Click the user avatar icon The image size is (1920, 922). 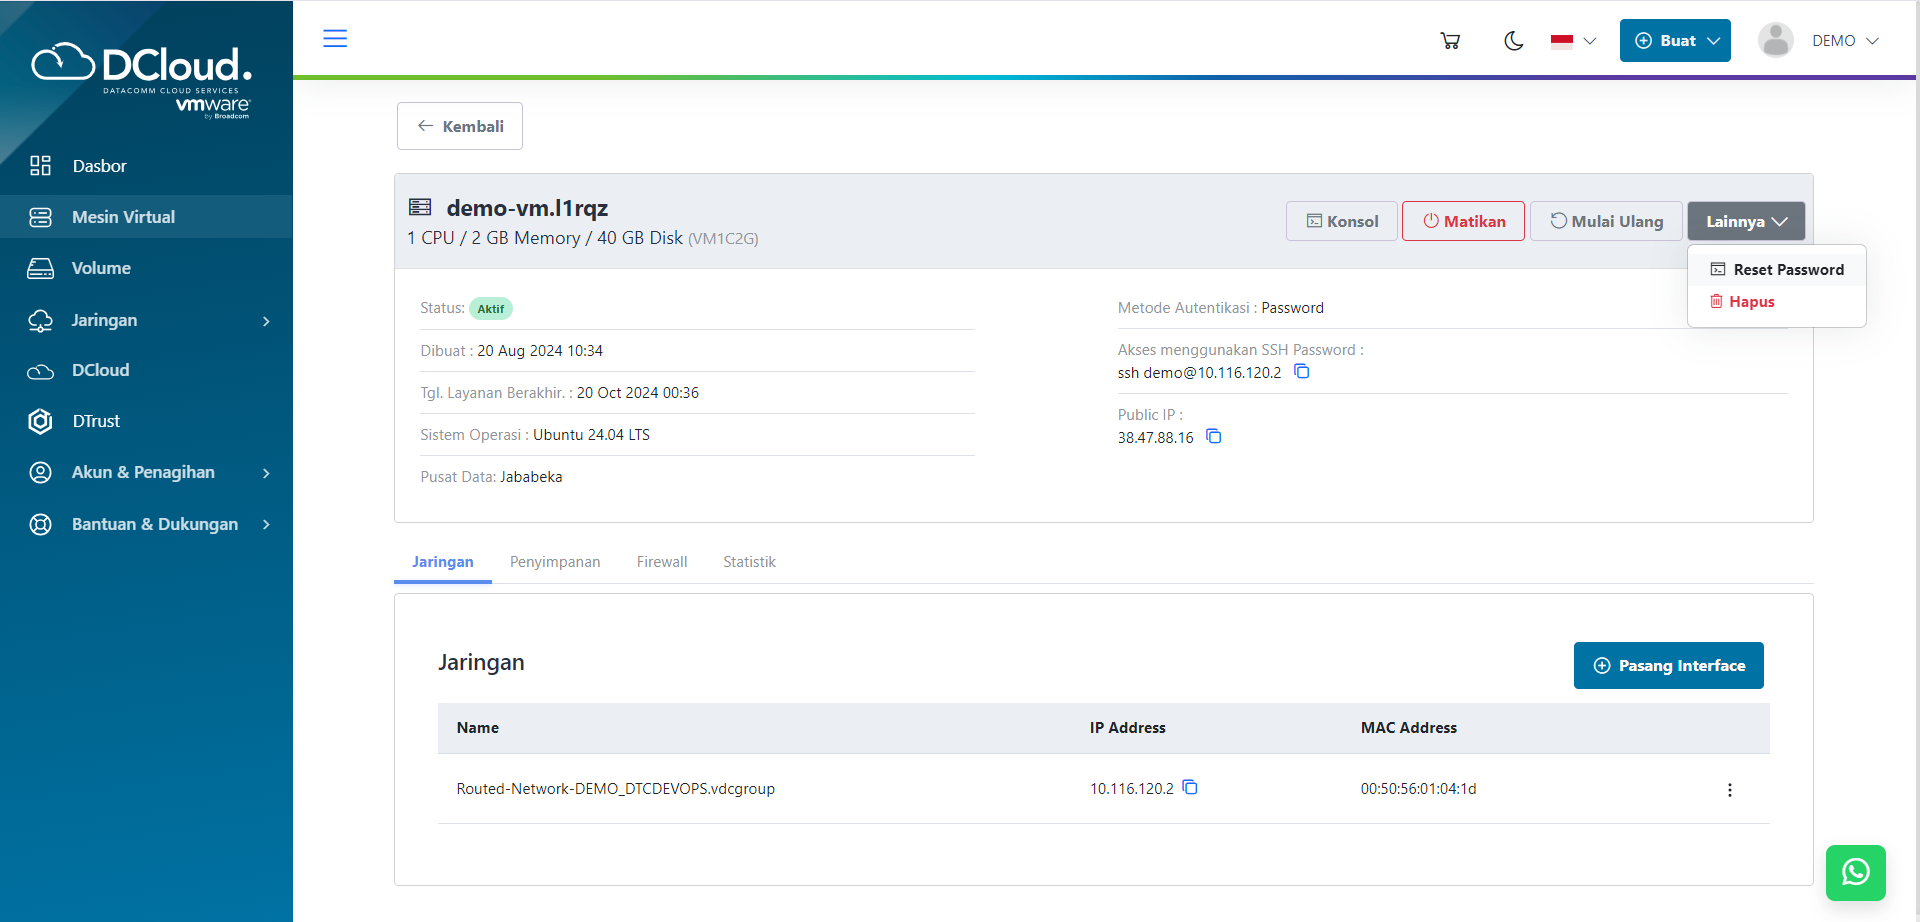pos(1775,41)
